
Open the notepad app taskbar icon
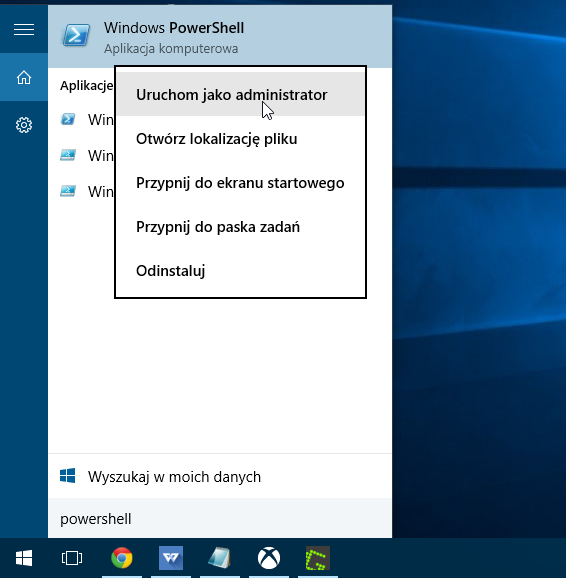point(220,558)
